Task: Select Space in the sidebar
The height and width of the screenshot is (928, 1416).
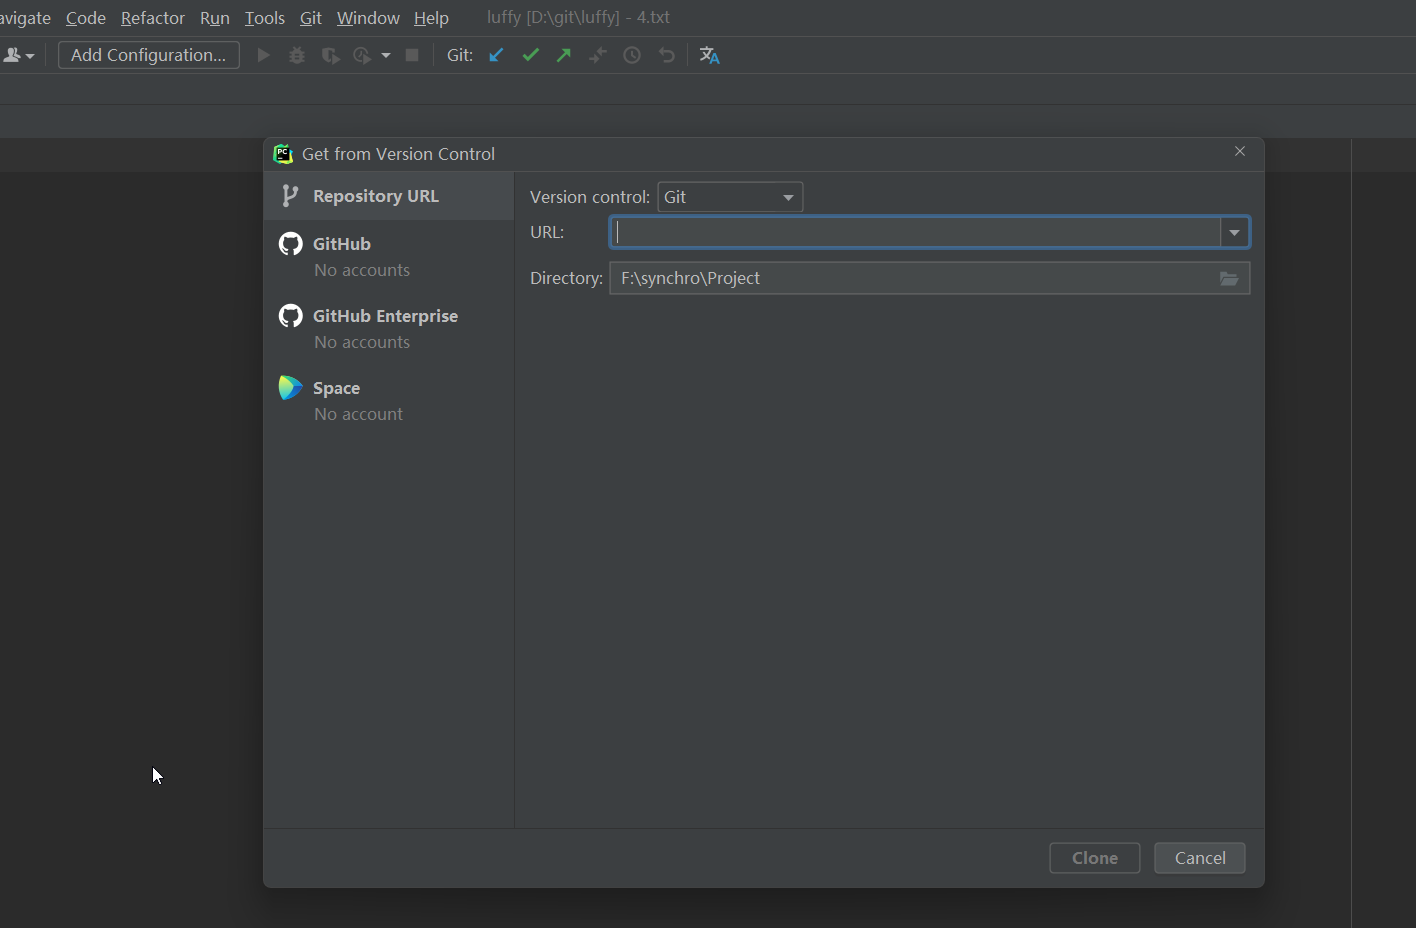Action: point(389,400)
